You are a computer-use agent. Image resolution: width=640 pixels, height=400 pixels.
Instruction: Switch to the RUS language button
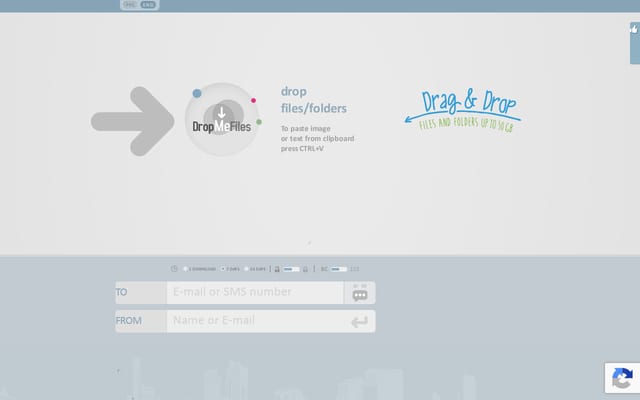click(x=130, y=4)
